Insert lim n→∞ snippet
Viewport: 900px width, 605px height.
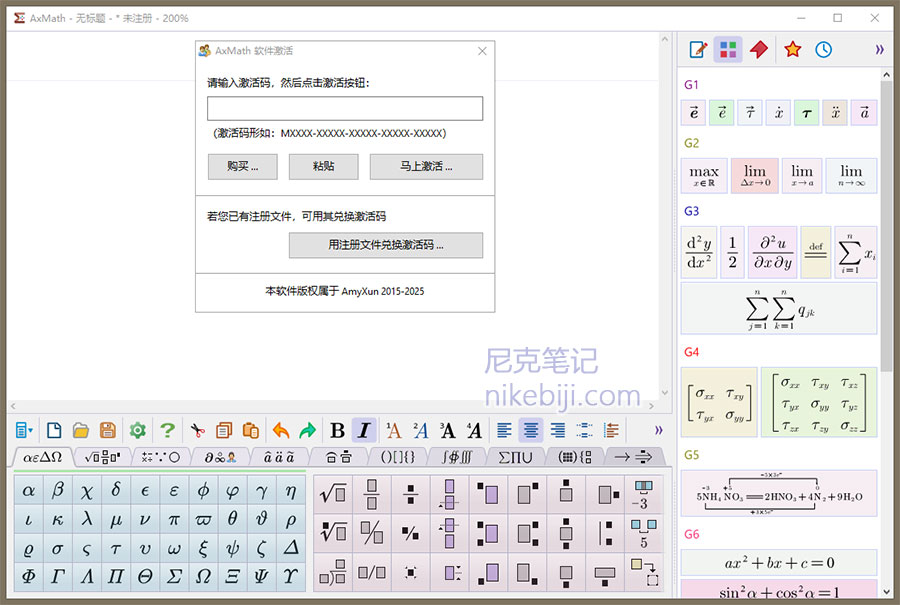pyautogui.click(x=851, y=176)
